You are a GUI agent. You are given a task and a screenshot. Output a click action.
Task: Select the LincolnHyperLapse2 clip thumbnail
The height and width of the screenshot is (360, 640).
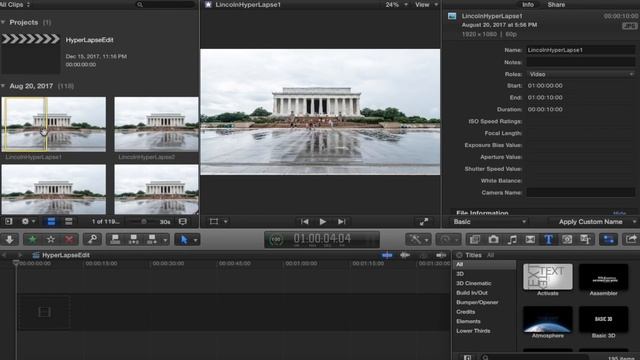tap(156, 124)
